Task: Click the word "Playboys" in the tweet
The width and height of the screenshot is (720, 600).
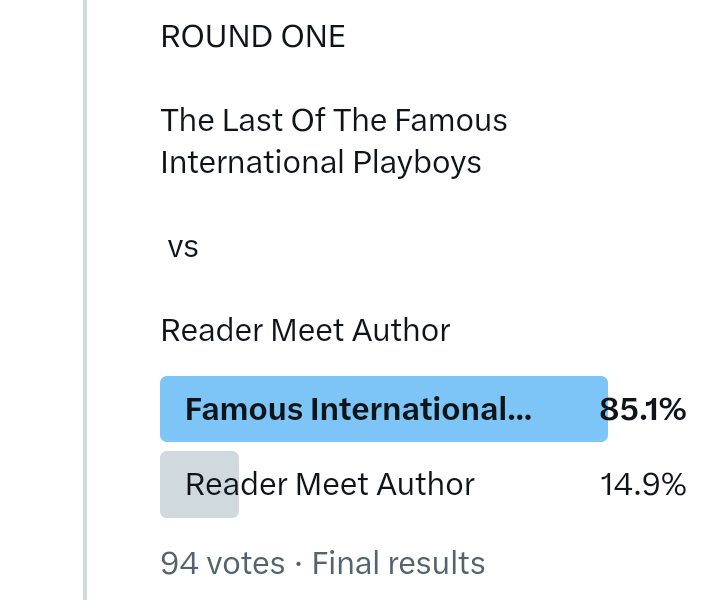Action: [x=418, y=162]
